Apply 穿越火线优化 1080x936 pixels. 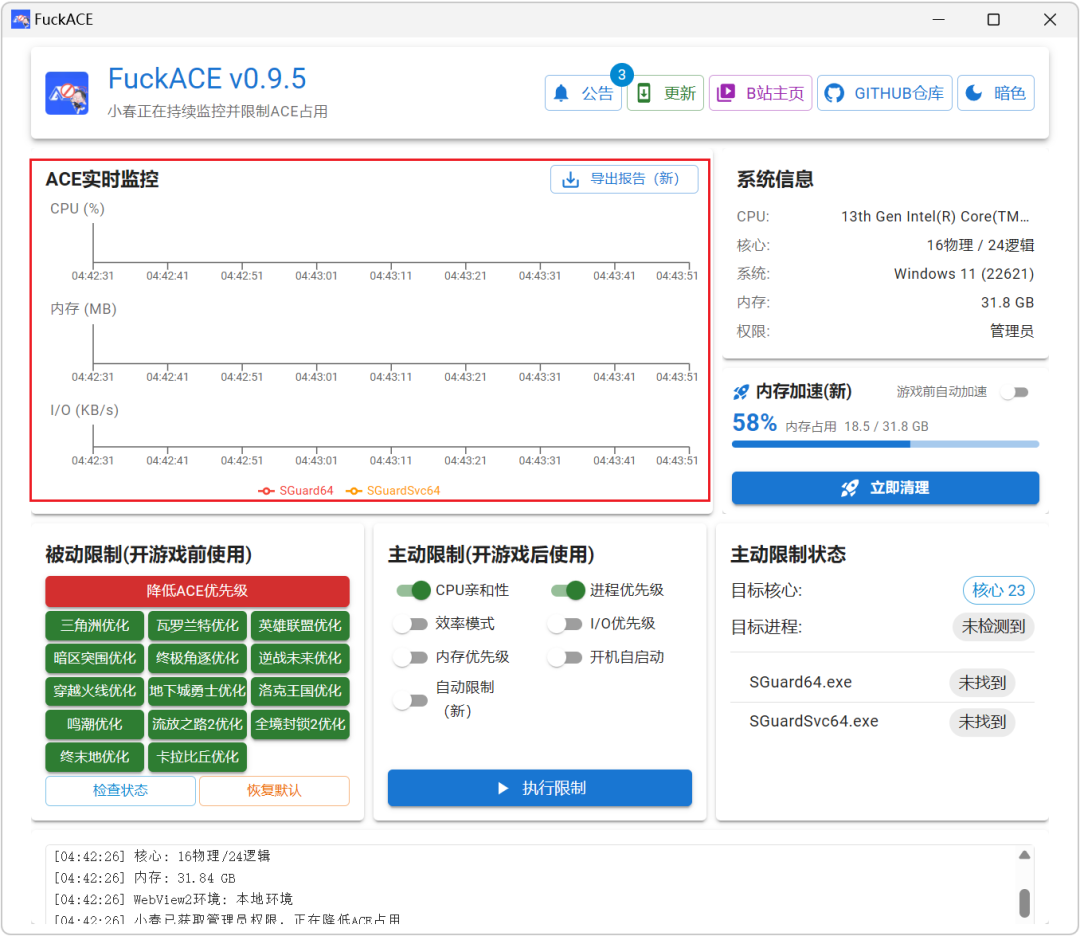pyautogui.click(x=94, y=691)
